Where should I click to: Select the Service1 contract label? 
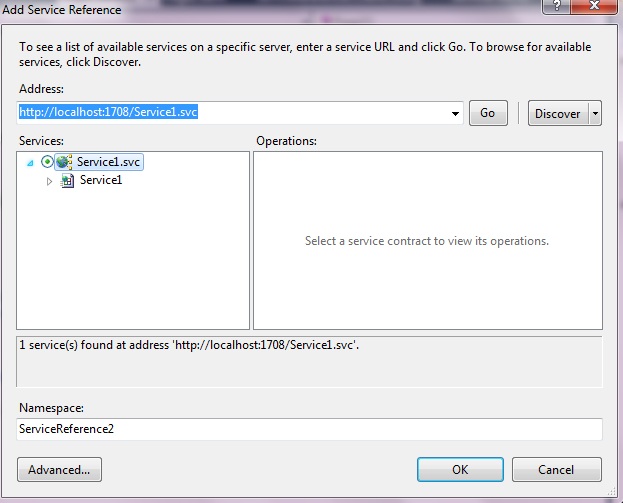pyautogui.click(x=101, y=181)
